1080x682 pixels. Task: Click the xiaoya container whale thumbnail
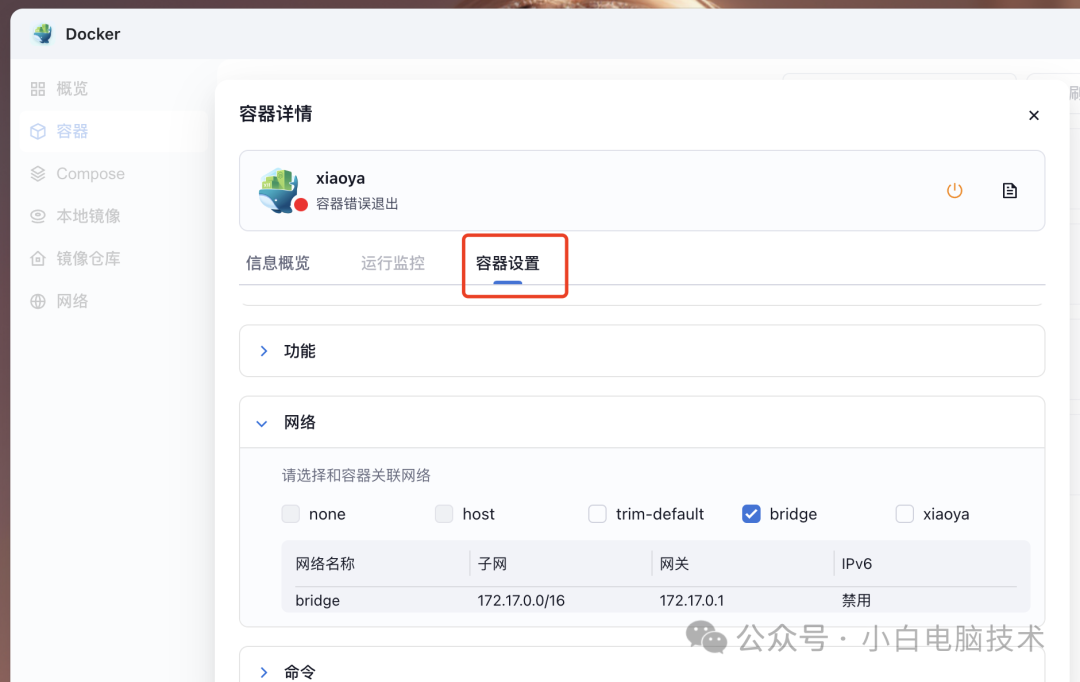[x=279, y=190]
